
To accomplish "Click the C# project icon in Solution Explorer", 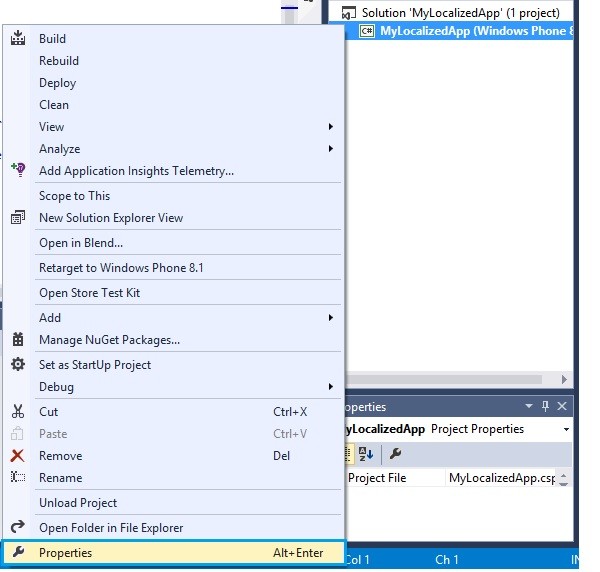I will coord(367,31).
